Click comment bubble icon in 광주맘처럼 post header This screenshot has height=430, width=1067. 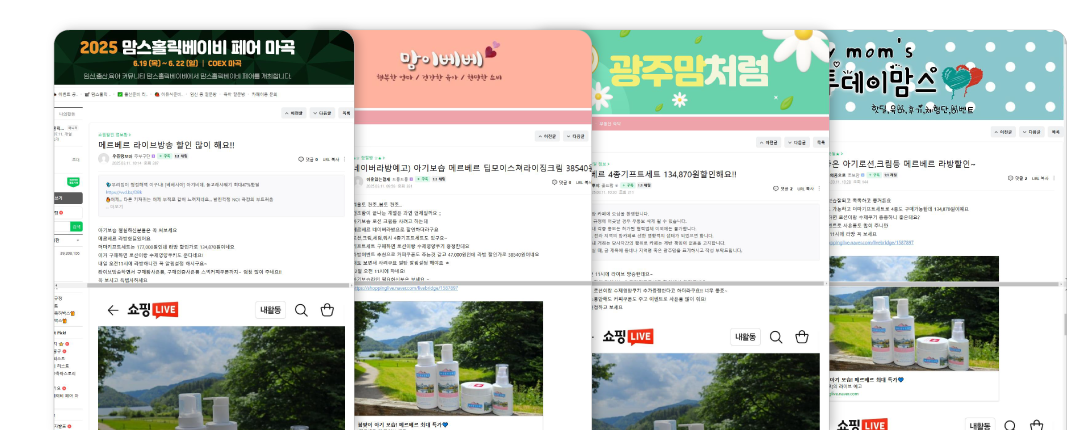[776, 188]
